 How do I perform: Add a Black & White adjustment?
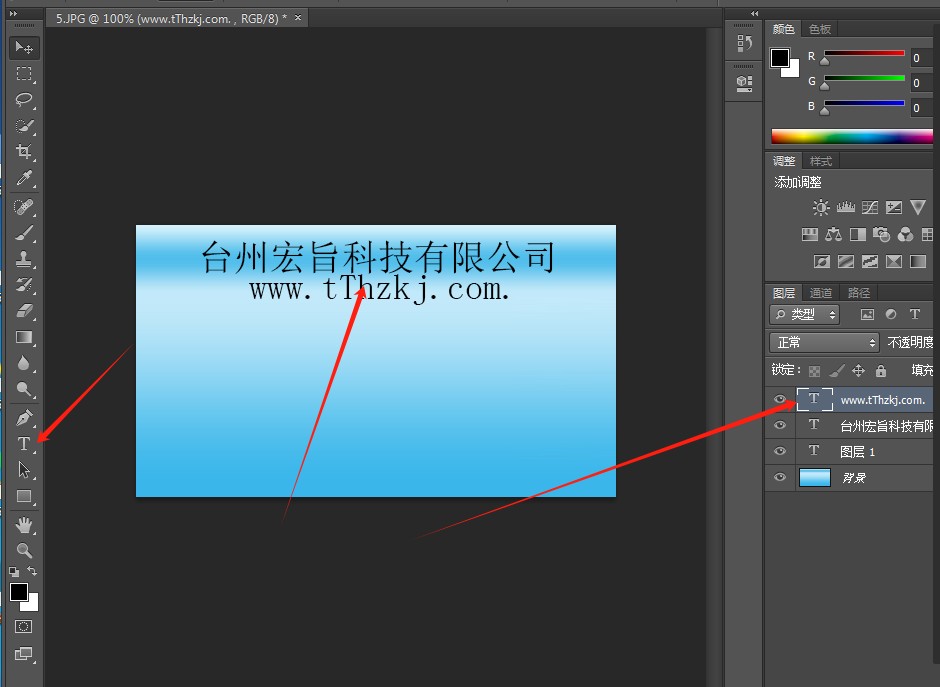click(x=858, y=234)
